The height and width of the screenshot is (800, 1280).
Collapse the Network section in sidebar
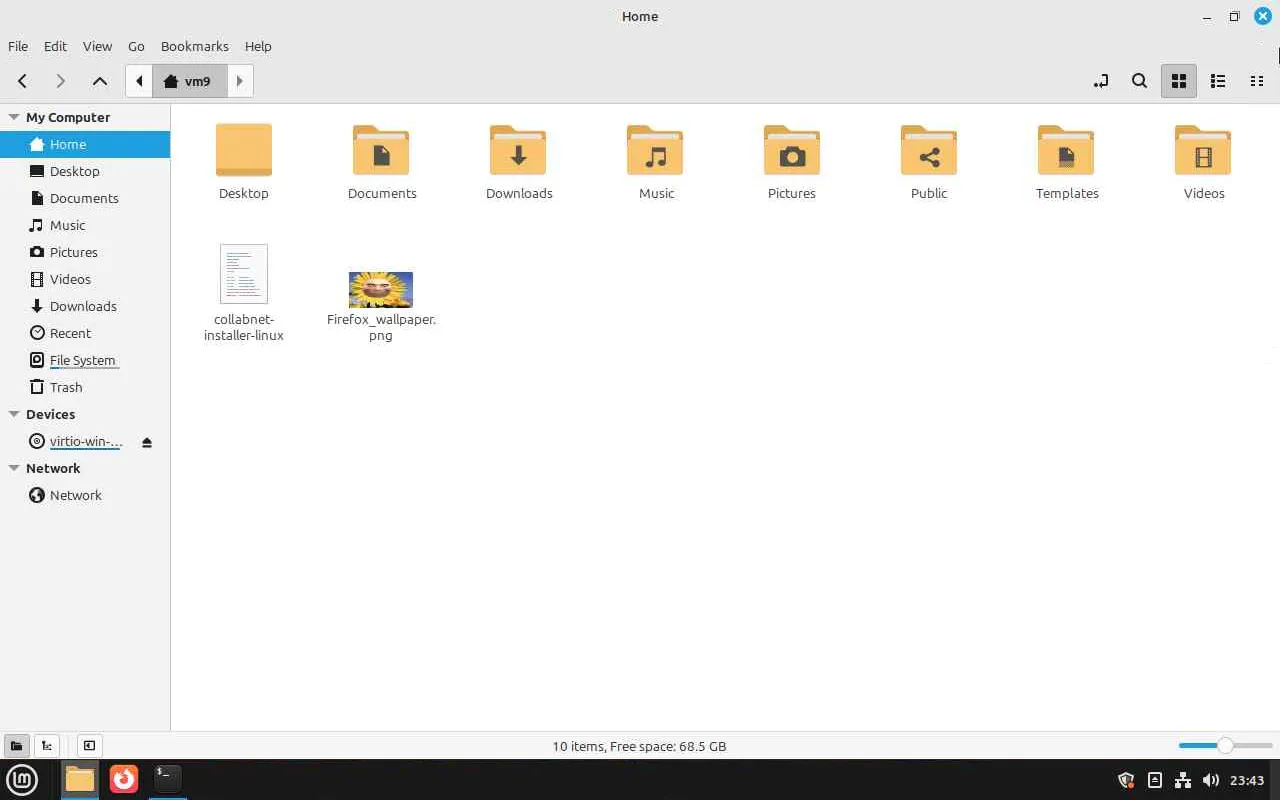tap(14, 468)
